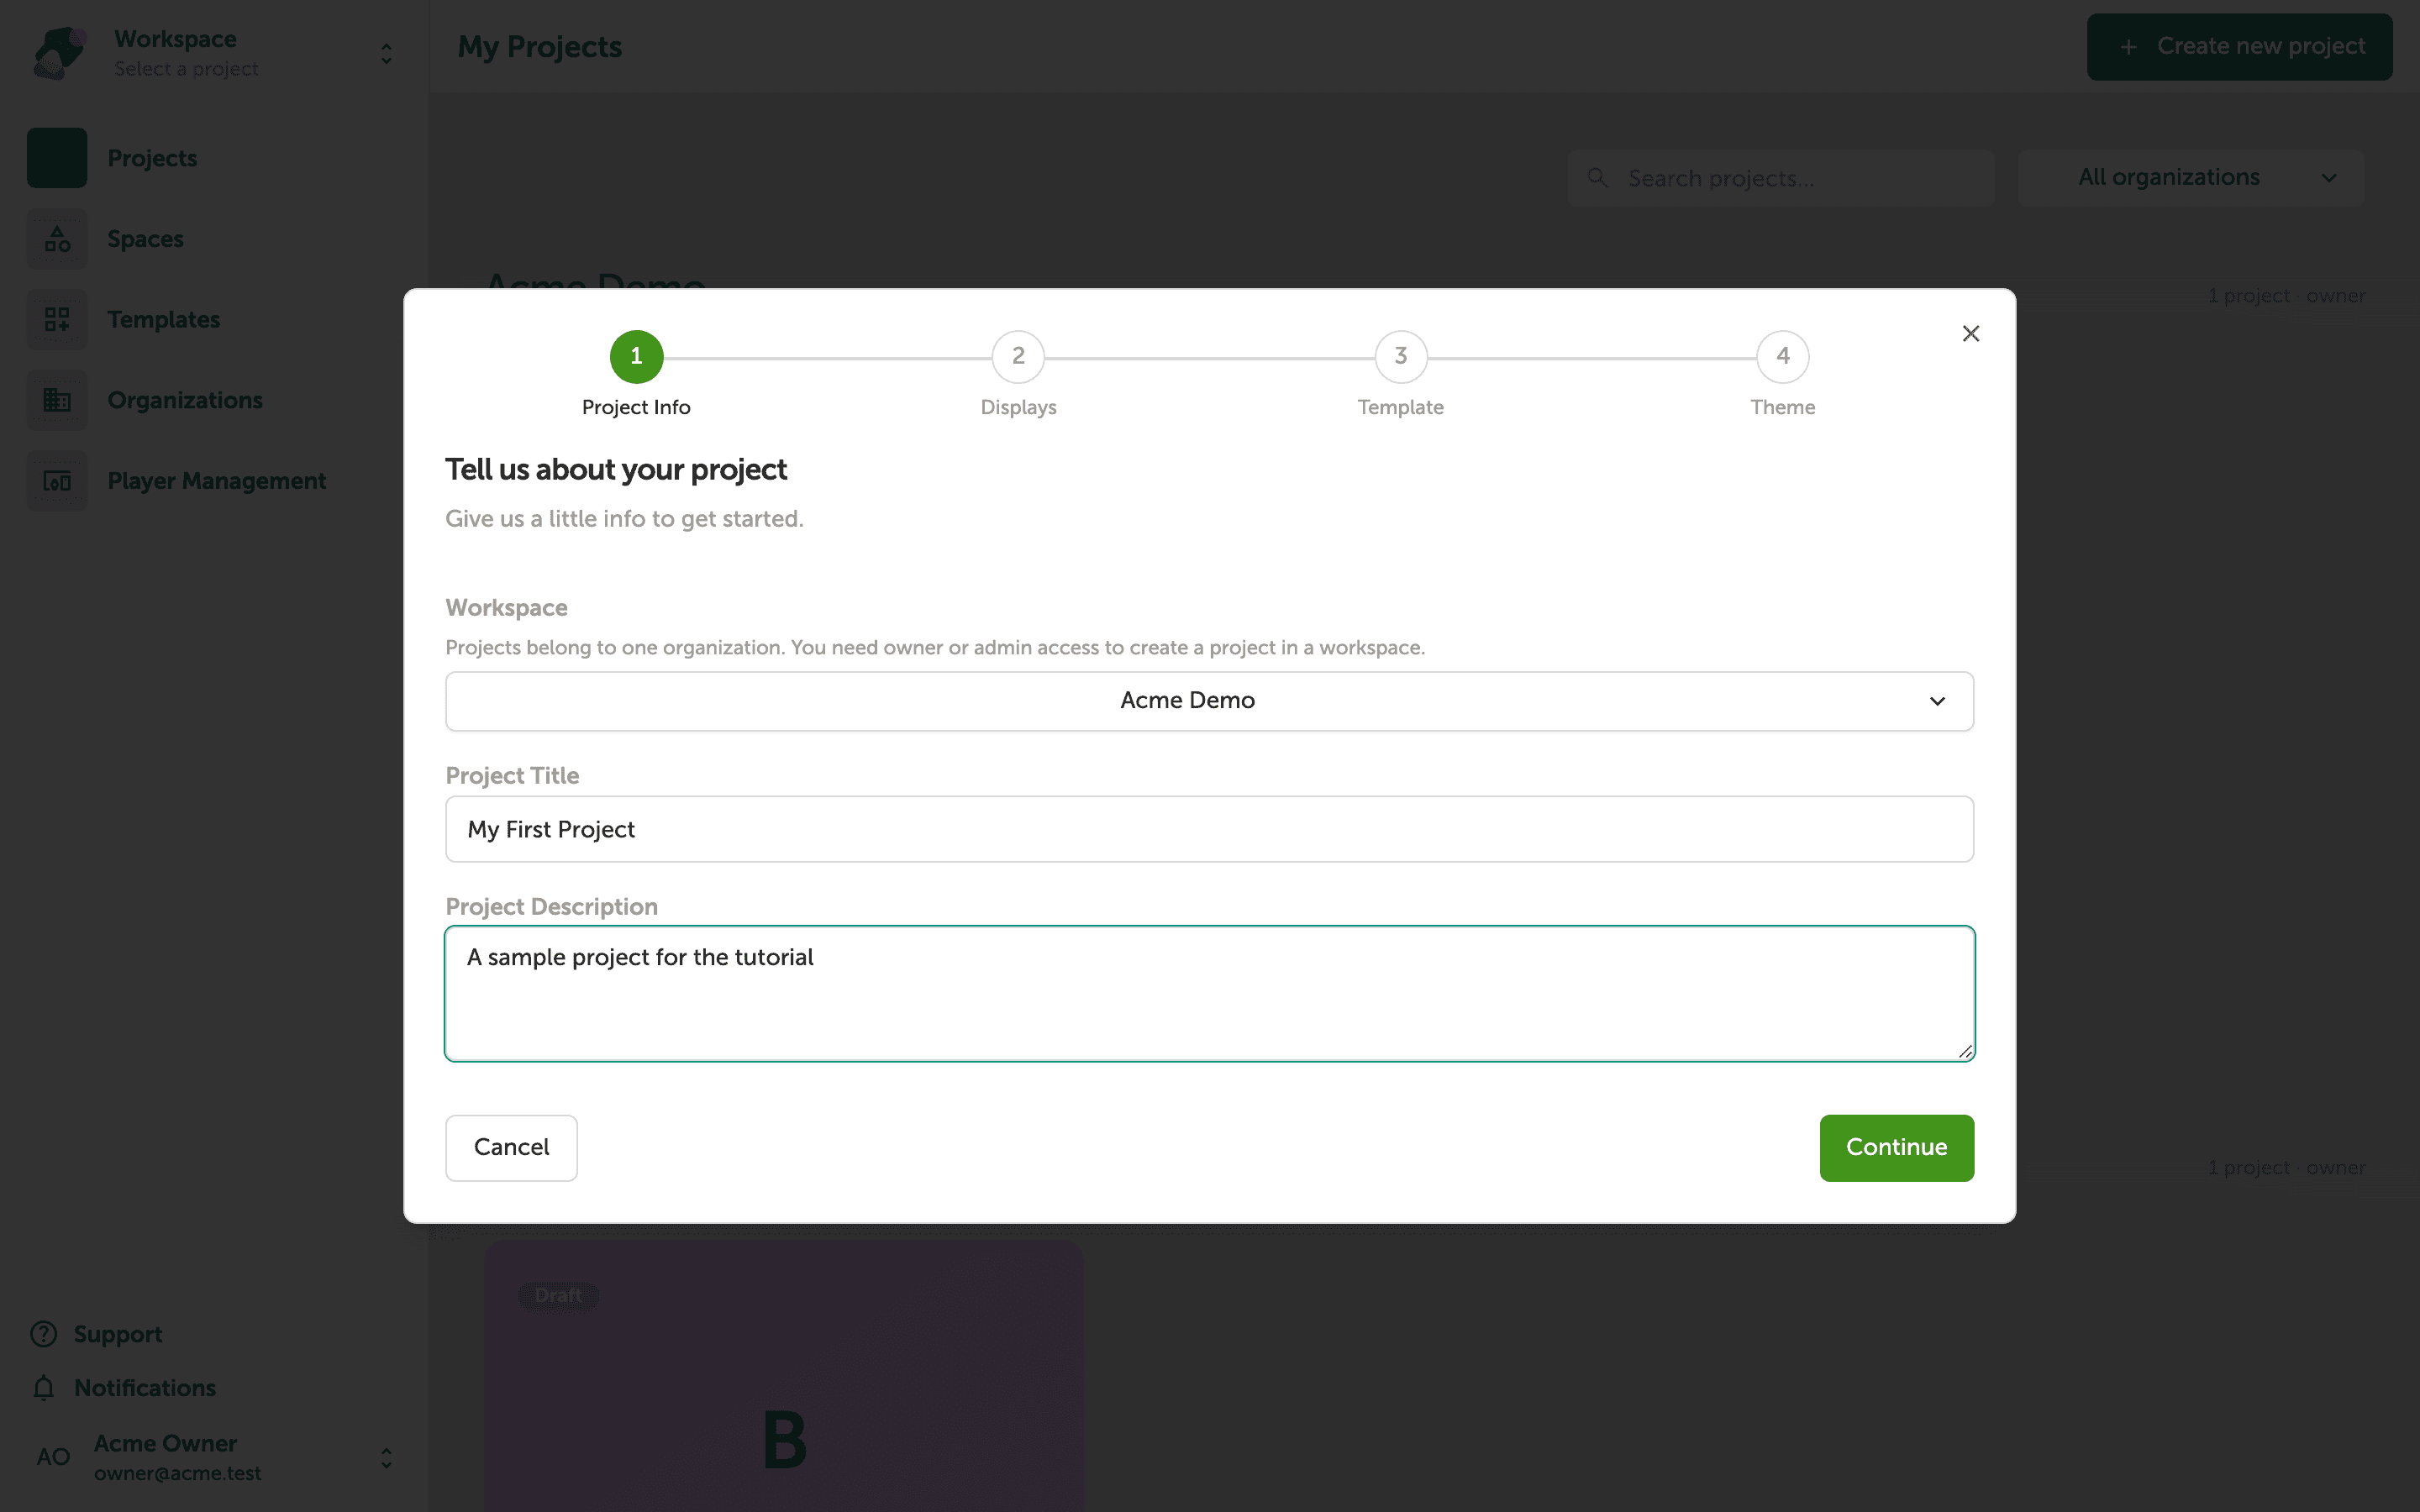This screenshot has width=2420, height=1512.
Task: Open the Acme Demo workspace dropdown
Action: click(1209, 701)
